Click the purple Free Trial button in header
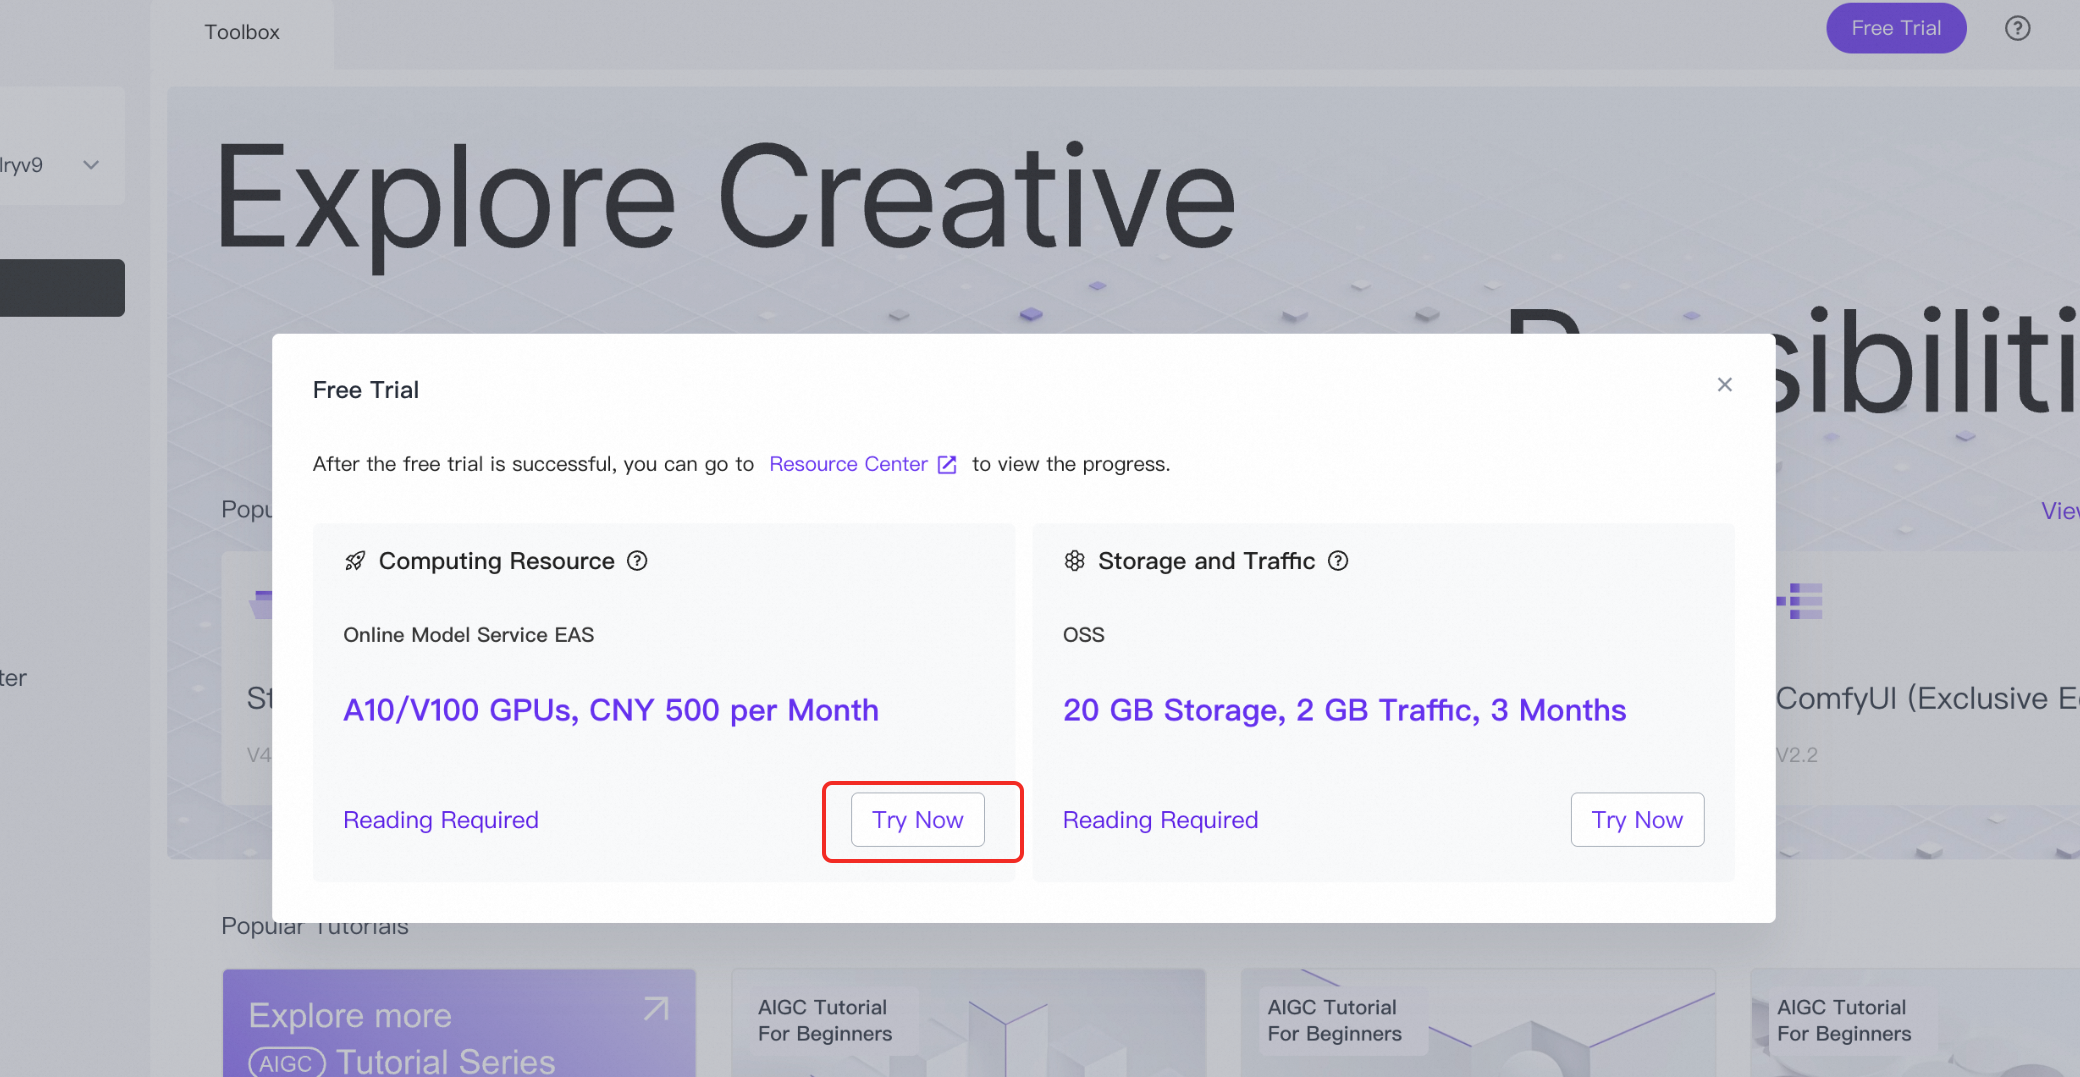2080x1077 pixels. coord(1896,28)
